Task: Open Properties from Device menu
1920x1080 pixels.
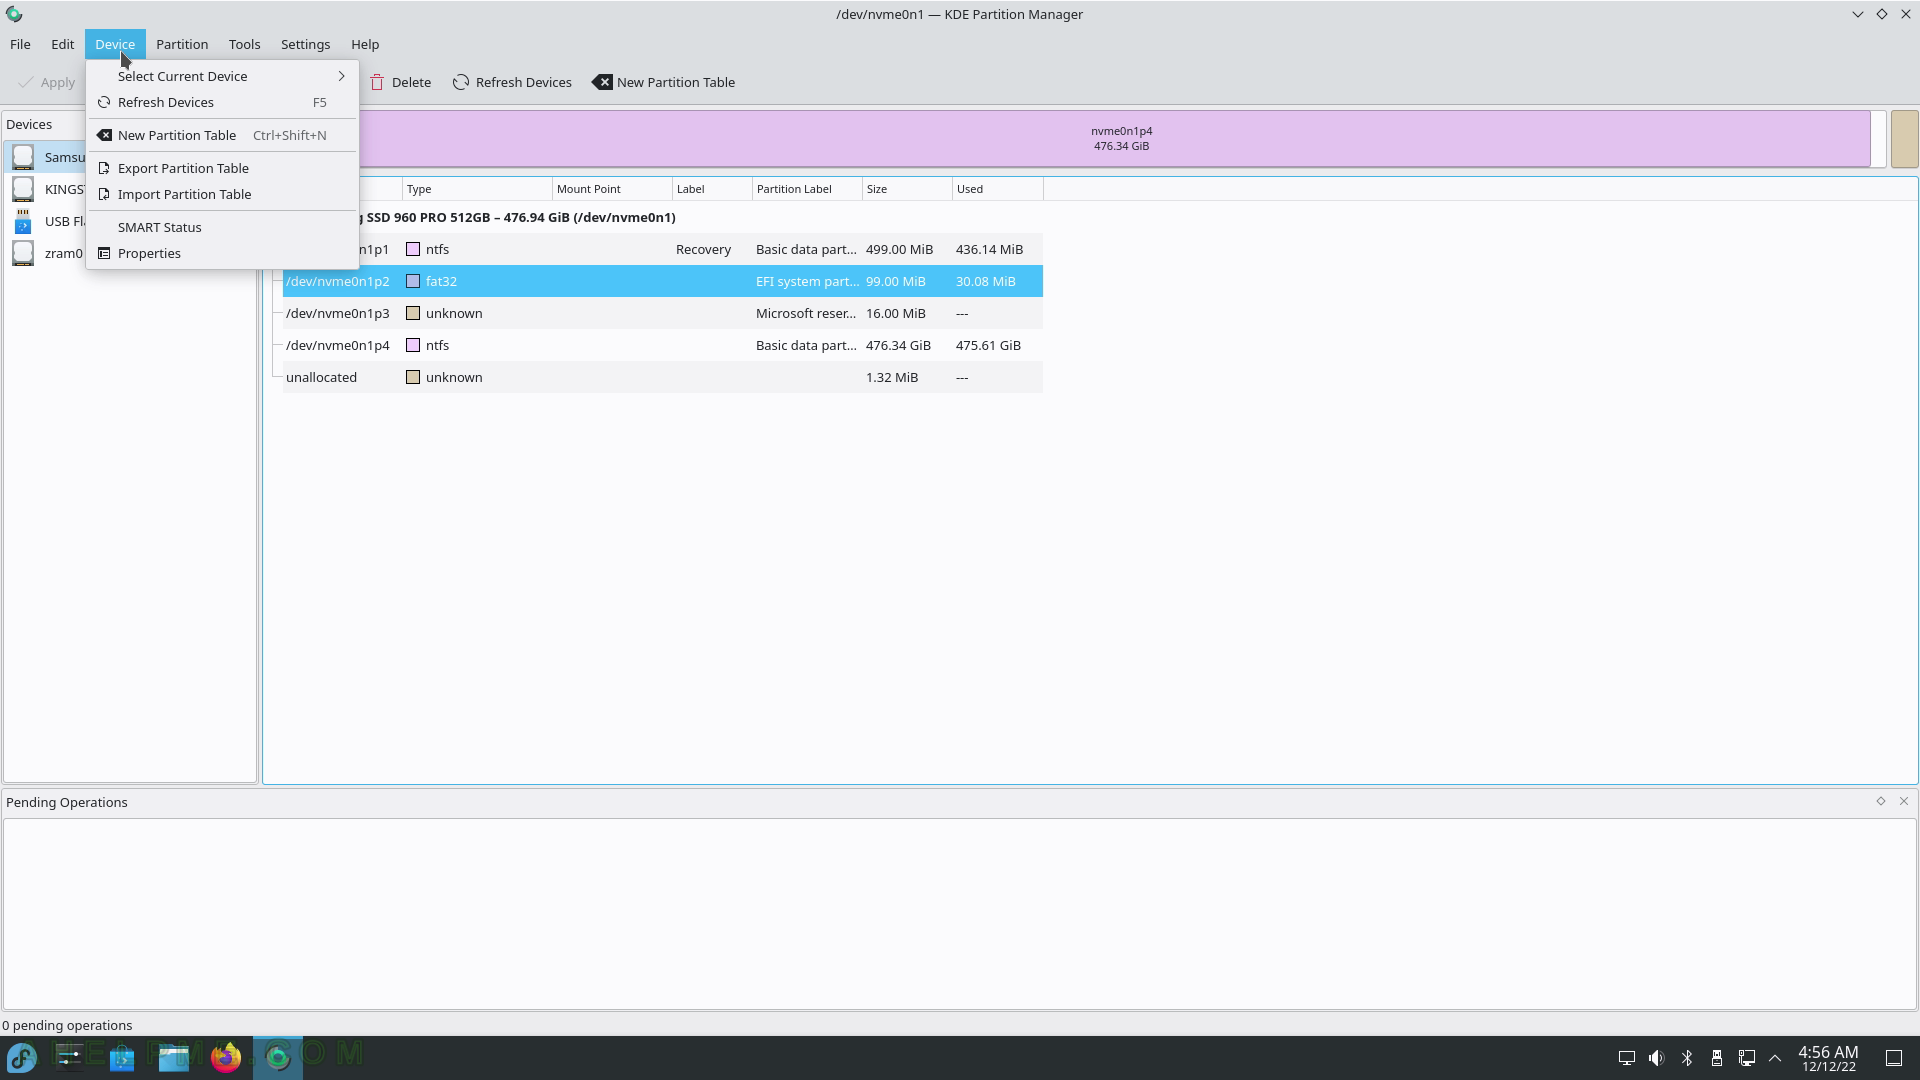Action: tap(222, 253)
